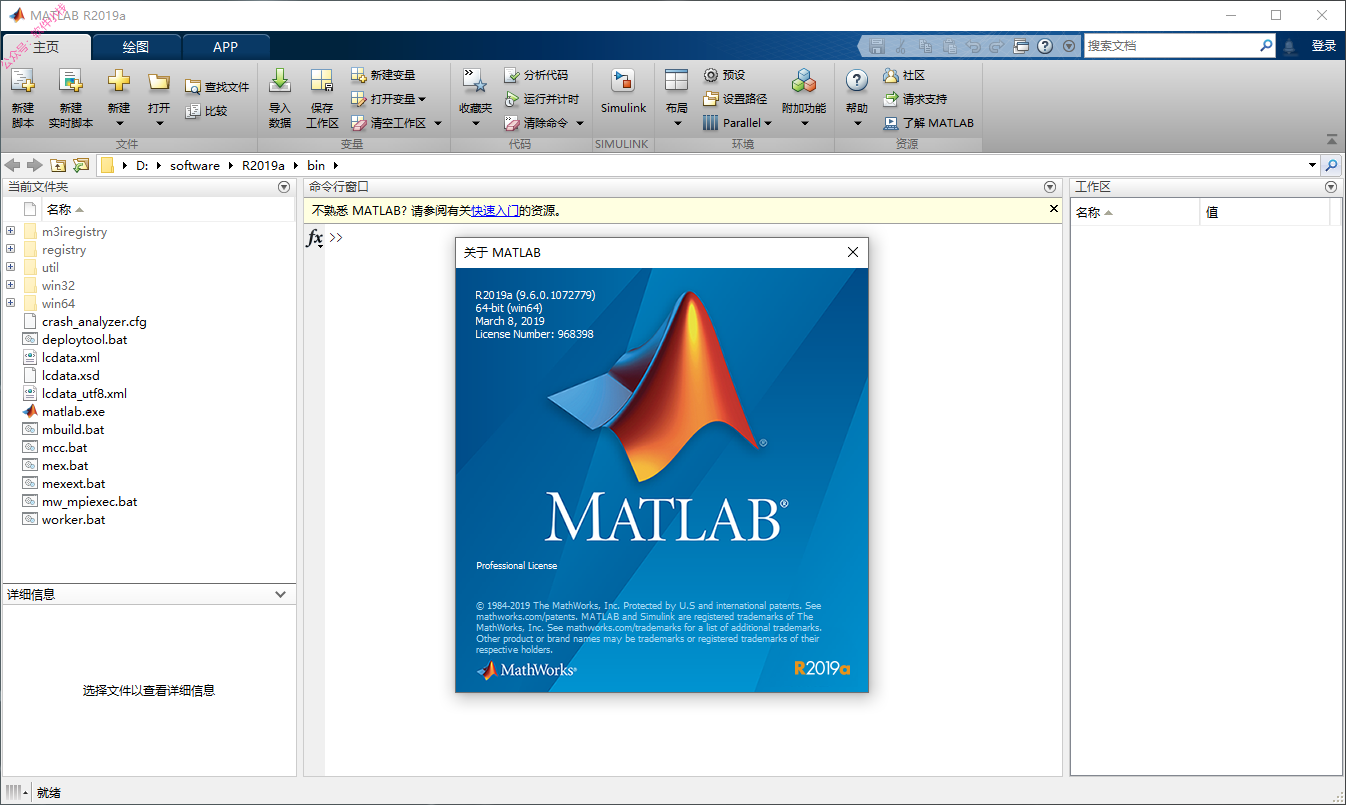
Task: Click the 导入数据 (Import Data) icon
Action: (280, 82)
